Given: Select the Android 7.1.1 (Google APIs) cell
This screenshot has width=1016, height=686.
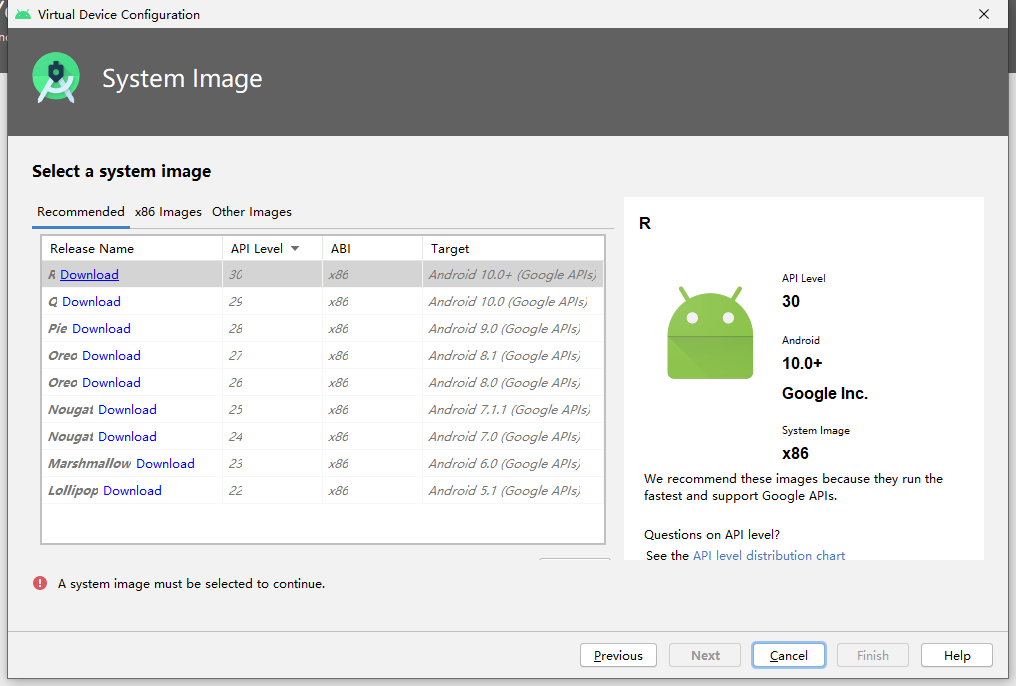Looking at the screenshot, I should pos(513,410).
